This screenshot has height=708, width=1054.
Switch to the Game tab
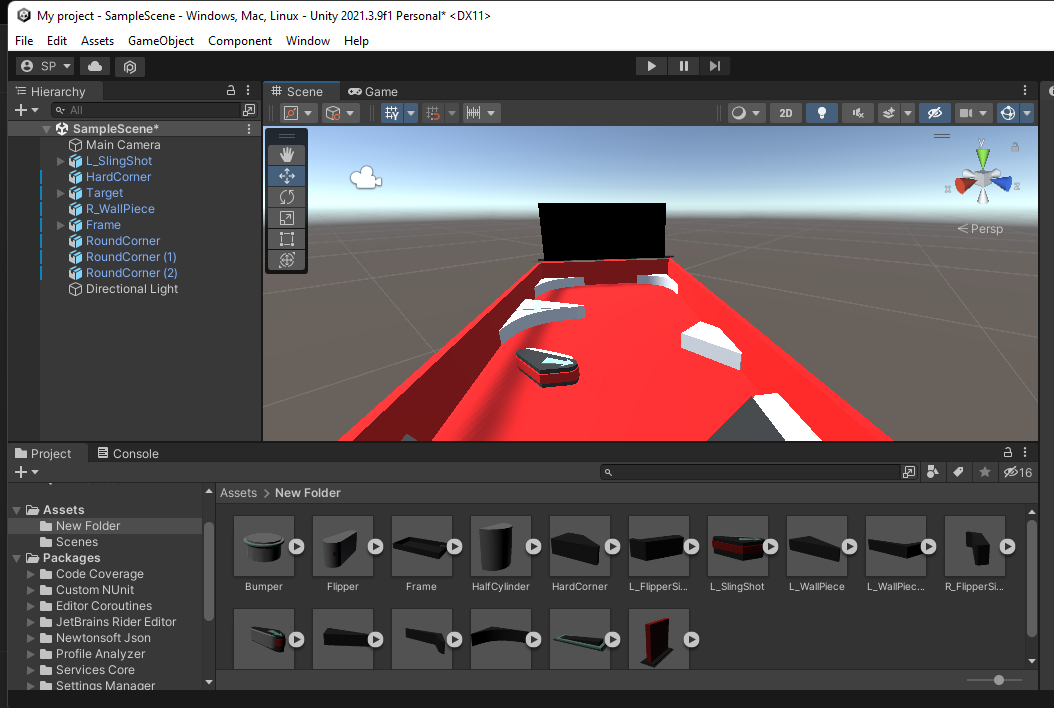tap(373, 91)
